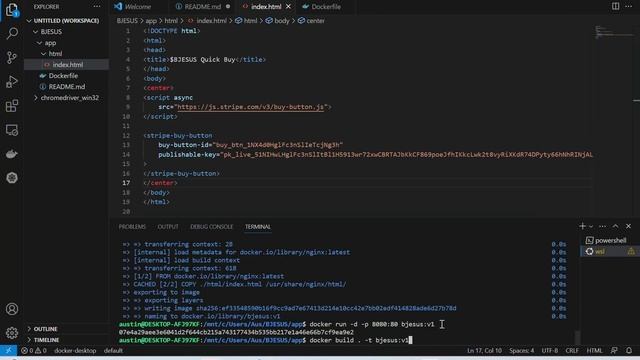Open the Remote Explorer view icon
The width and height of the screenshot is (640, 360).
tap(12, 130)
